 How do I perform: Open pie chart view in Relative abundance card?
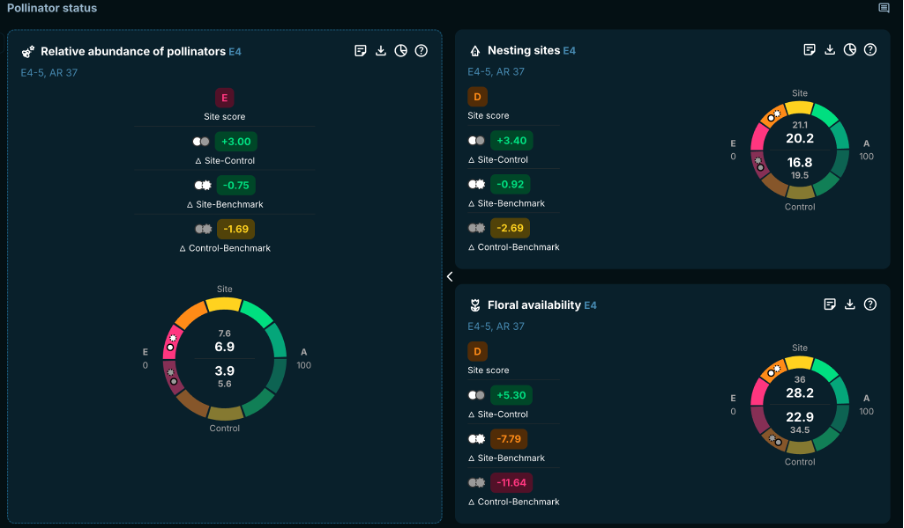pyautogui.click(x=401, y=51)
